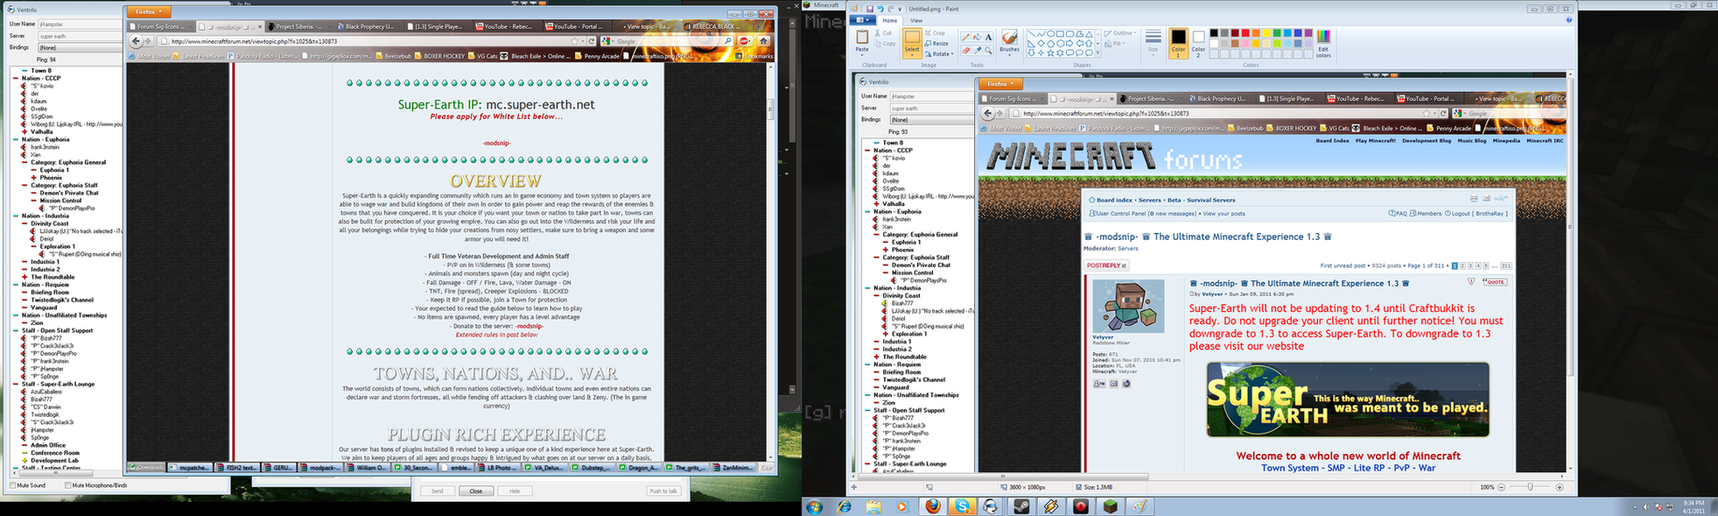
Task: Click the reload icon in Firefox address bar
Action: (592, 41)
